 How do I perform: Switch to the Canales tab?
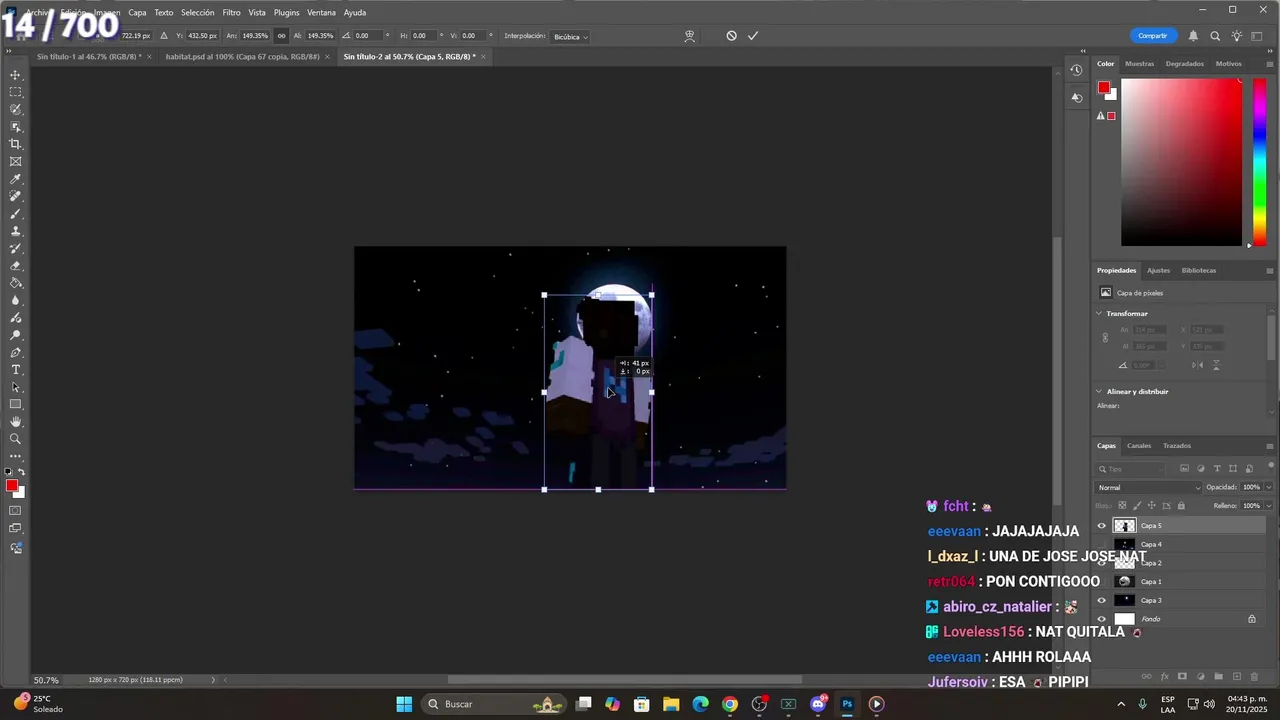[1139, 446]
